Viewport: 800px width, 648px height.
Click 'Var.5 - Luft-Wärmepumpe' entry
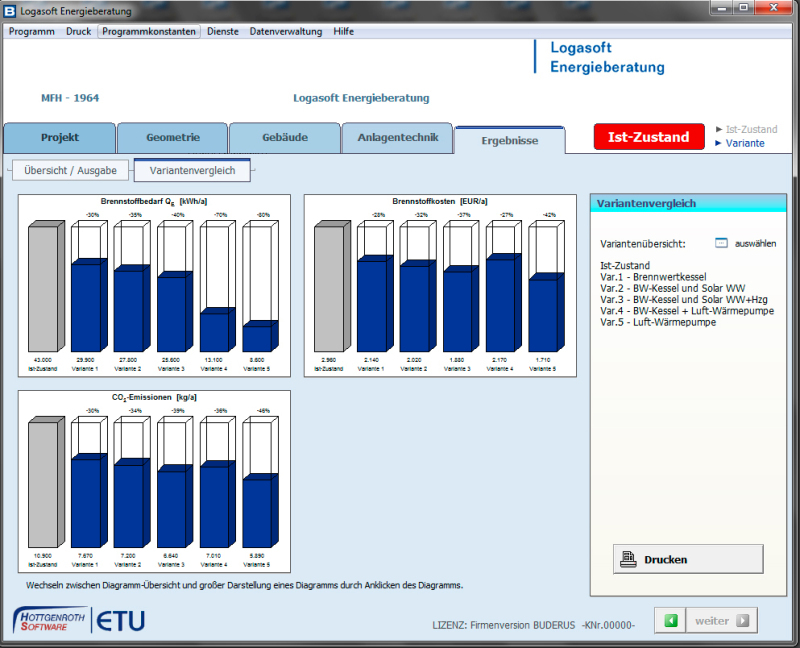pyautogui.click(x=658, y=322)
